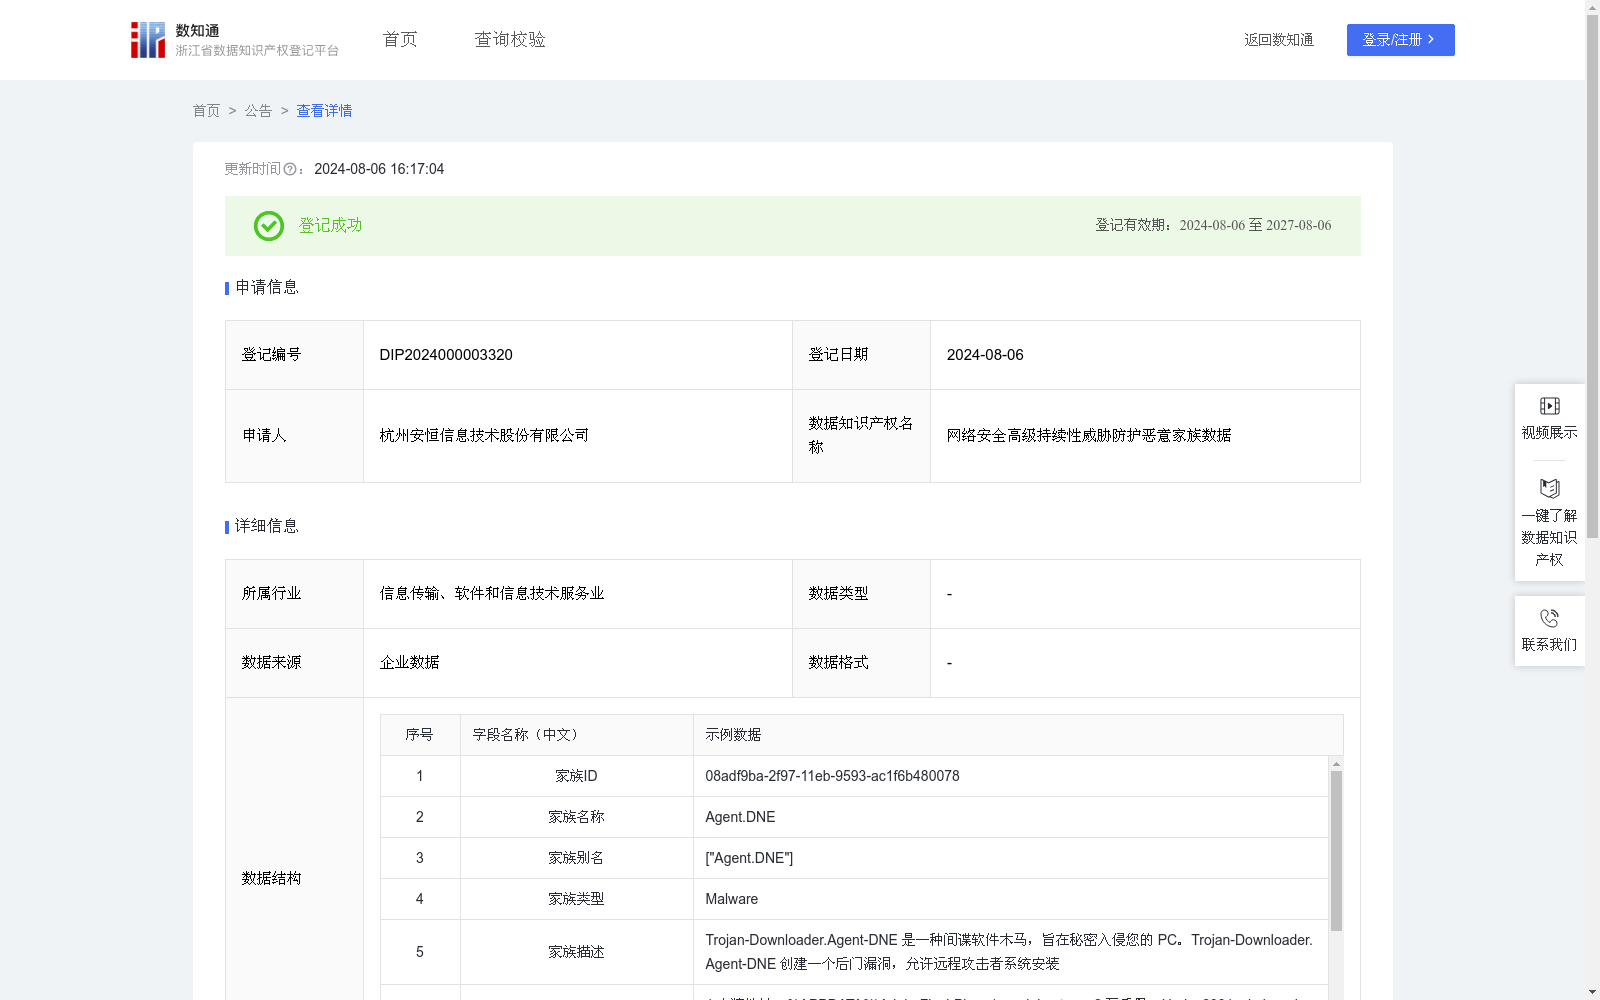Click the ["Agent.DNE"] sample data cell
This screenshot has height=1000, width=1600.
pos(1010,858)
